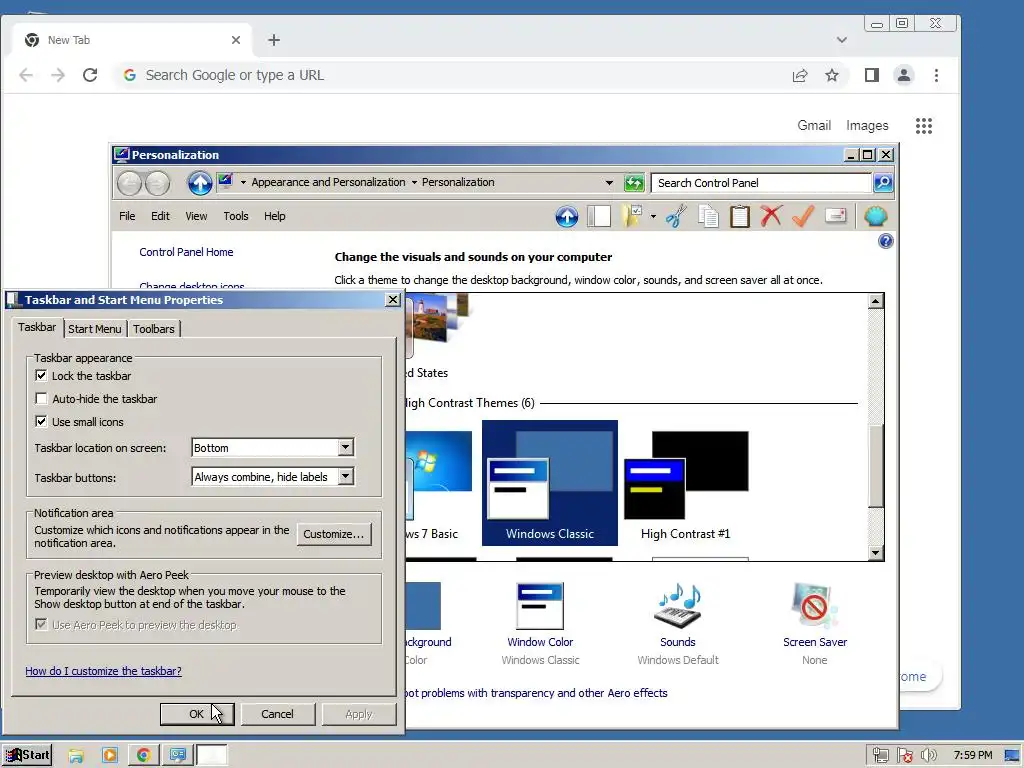Click the search magnifier icon in Control Panel

pyautogui.click(x=883, y=183)
